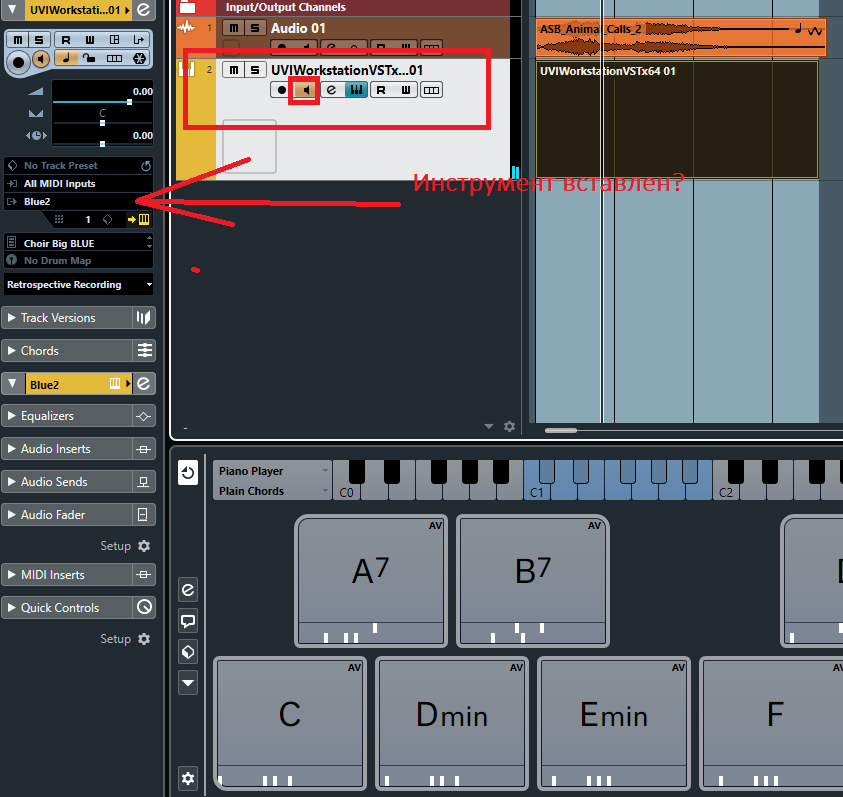Click the Equalizers bypass icon
843x797 pixels.
(144, 416)
